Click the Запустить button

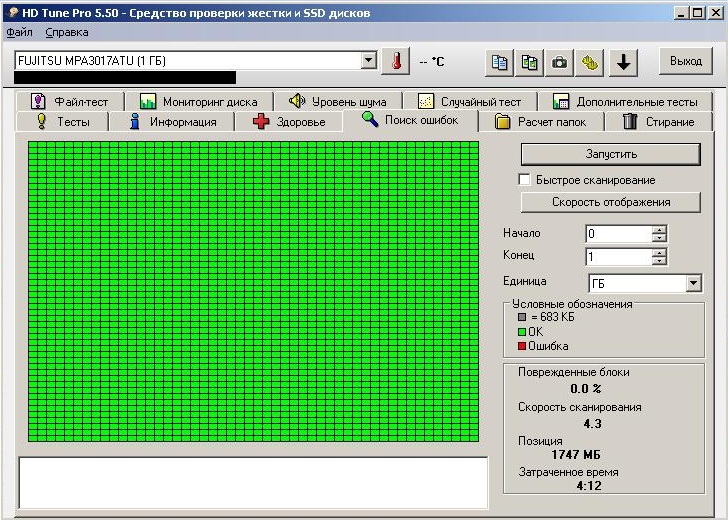[x=611, y=154]
